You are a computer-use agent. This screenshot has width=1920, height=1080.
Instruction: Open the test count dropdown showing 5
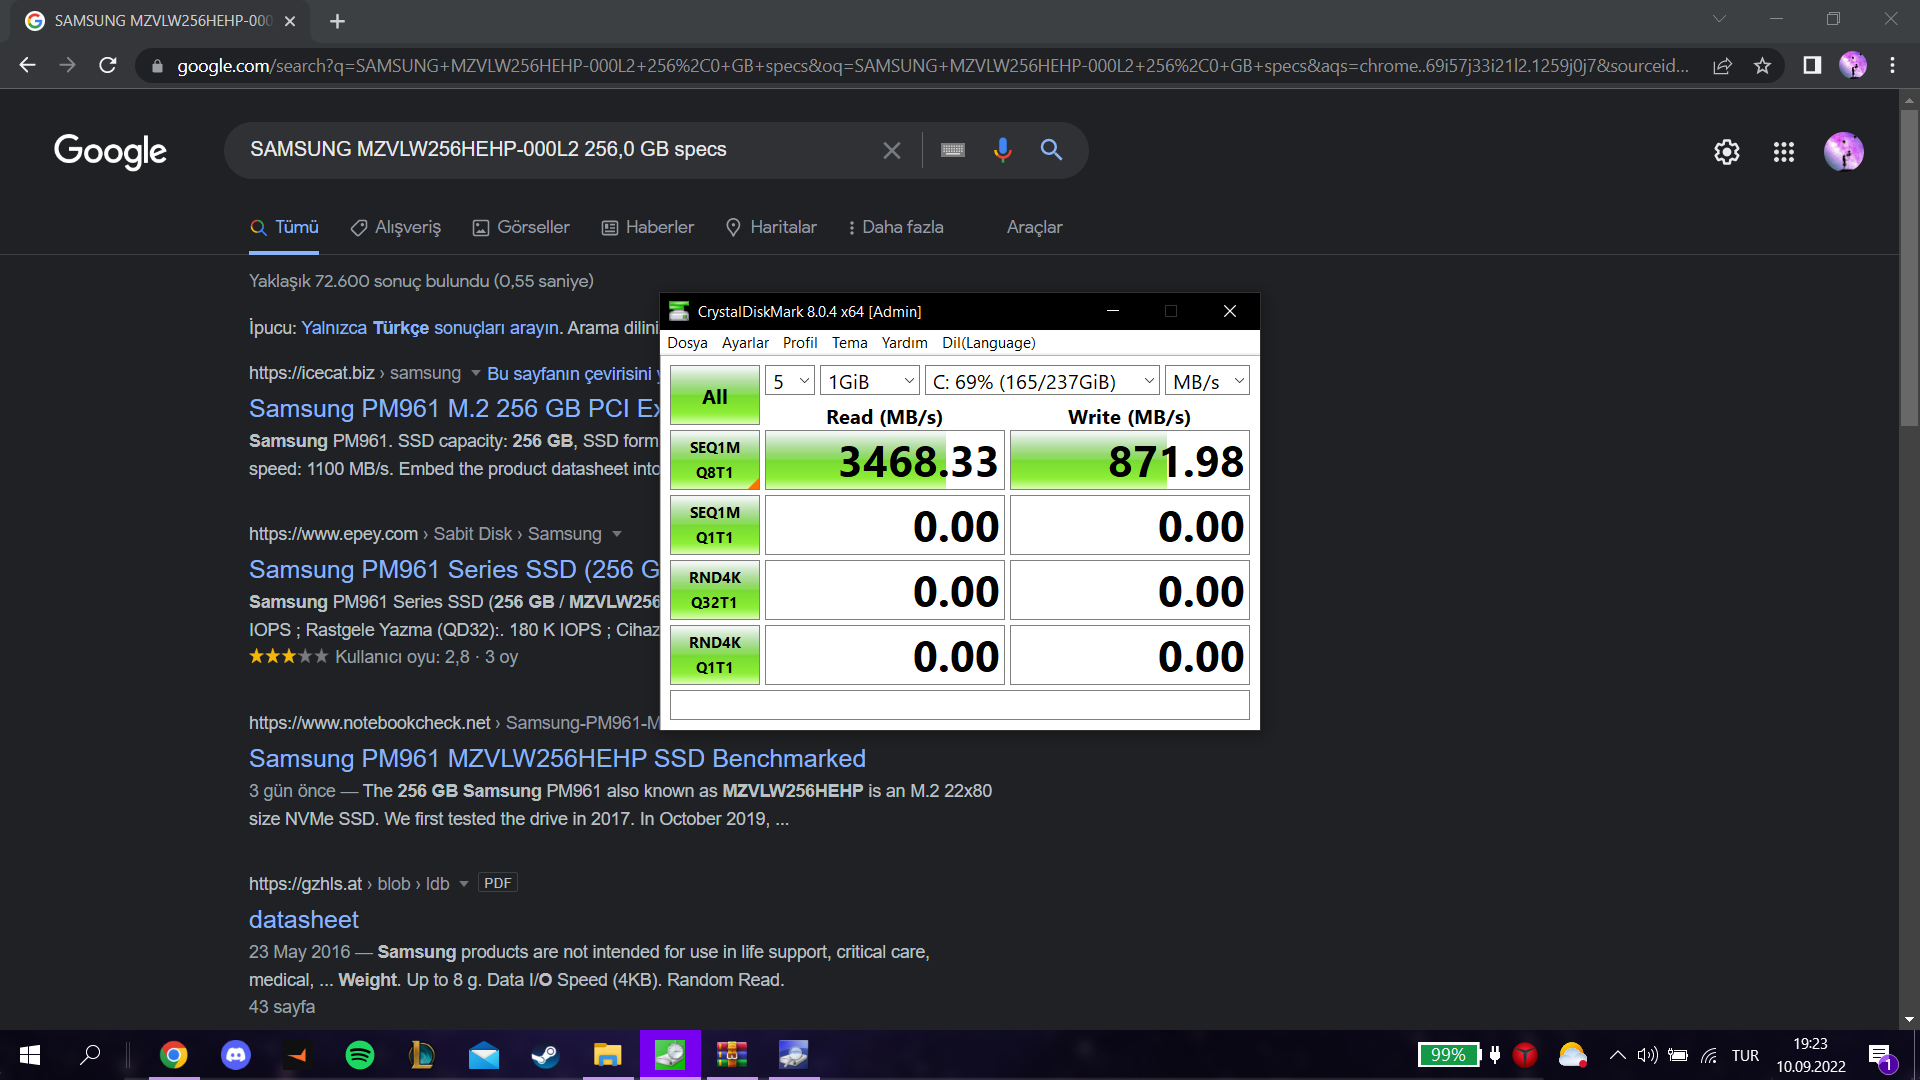790,382
